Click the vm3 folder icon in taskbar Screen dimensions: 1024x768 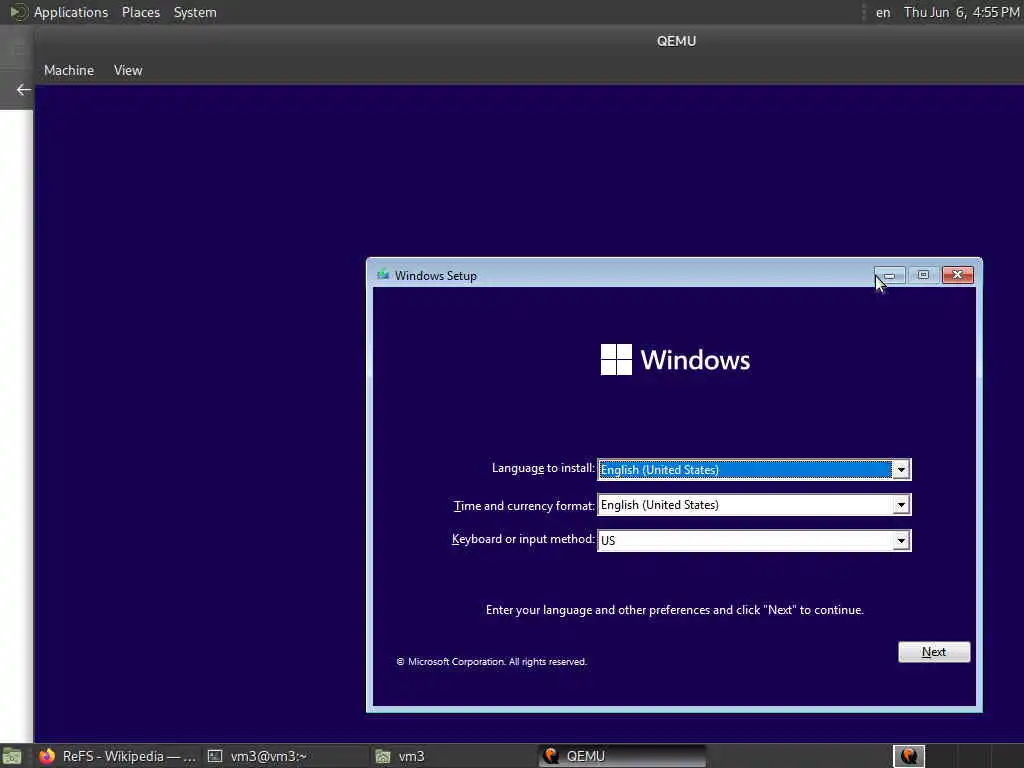[383, 756]
